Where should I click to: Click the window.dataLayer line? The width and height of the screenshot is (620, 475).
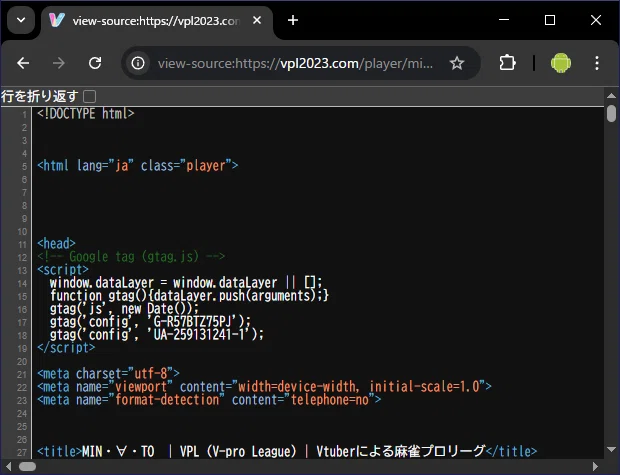(x=186, y=282)
